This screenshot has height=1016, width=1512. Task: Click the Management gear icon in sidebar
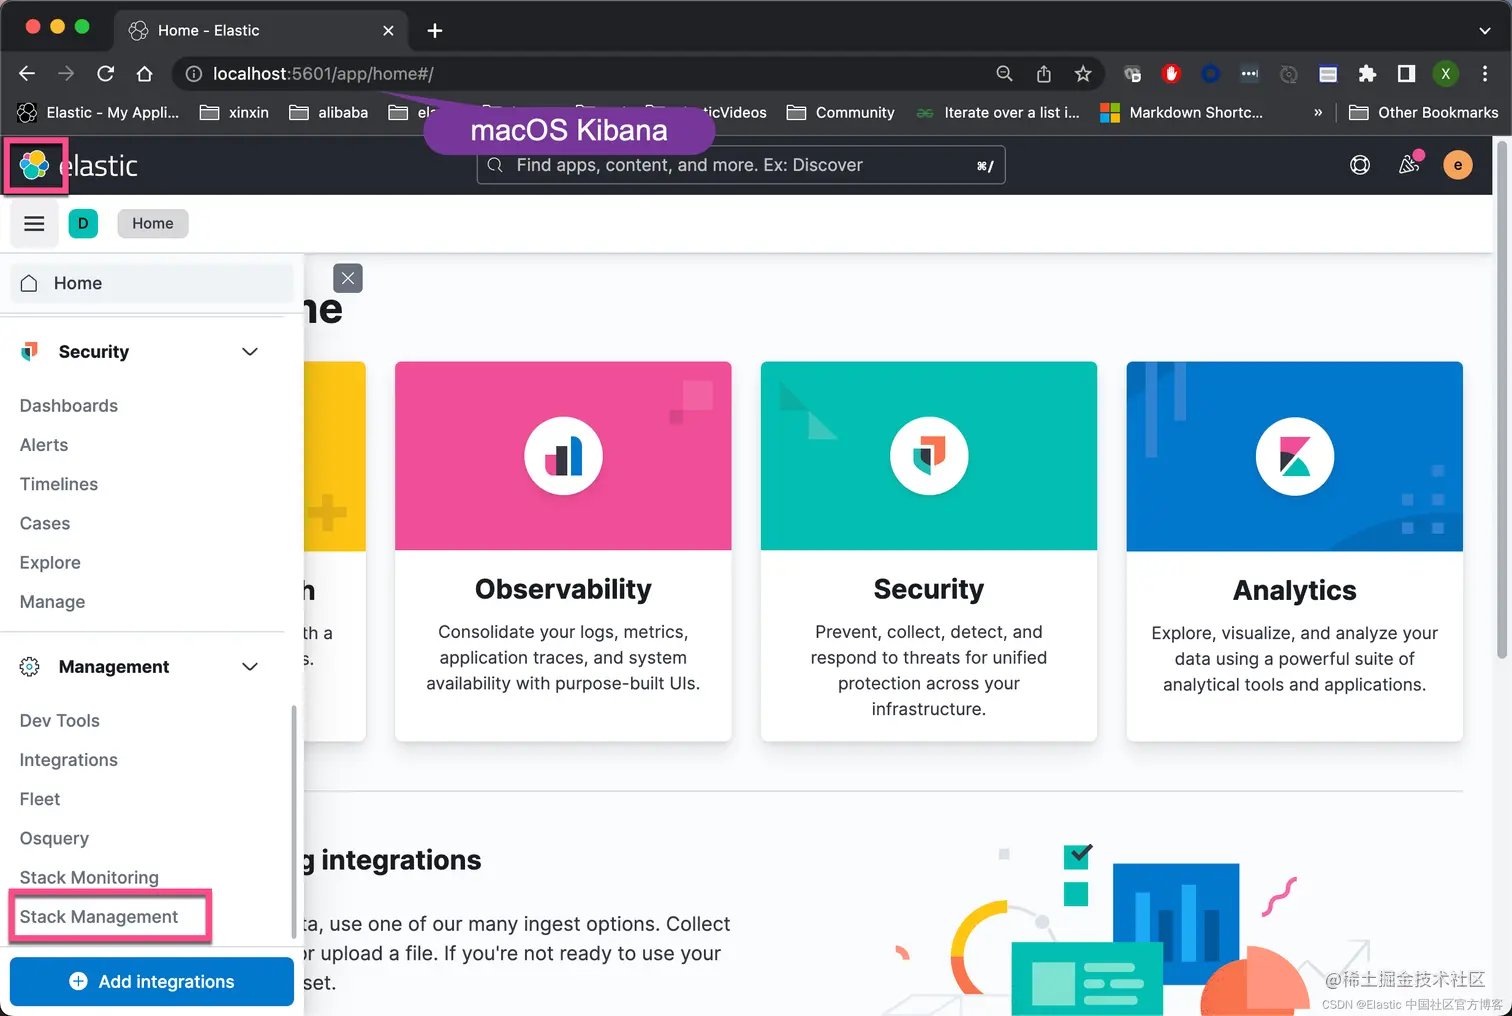[30, 666]
